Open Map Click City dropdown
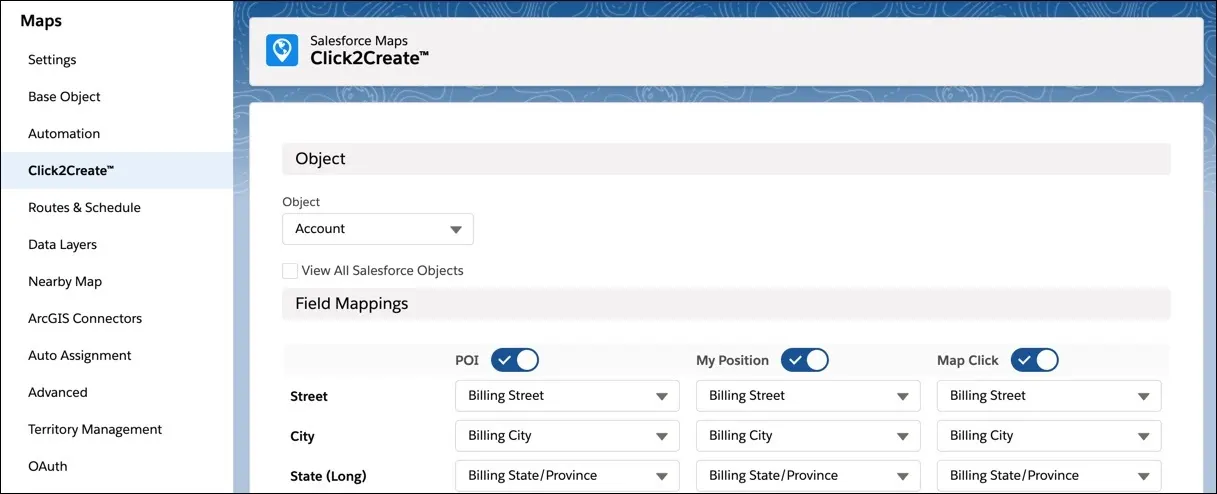1217x494 pixels. 1049,436
